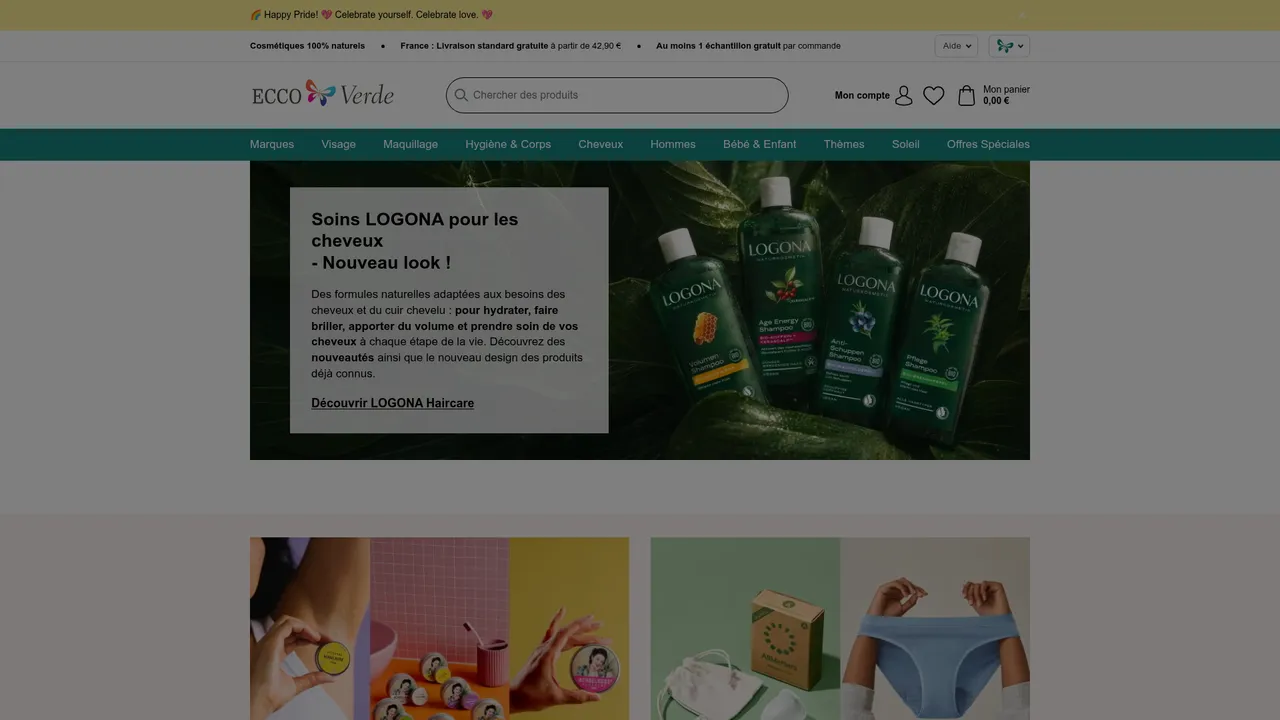The width and height of the screenshot is (1280, 720).
Task: Click the Mon compte link
Action: [862, 96]
